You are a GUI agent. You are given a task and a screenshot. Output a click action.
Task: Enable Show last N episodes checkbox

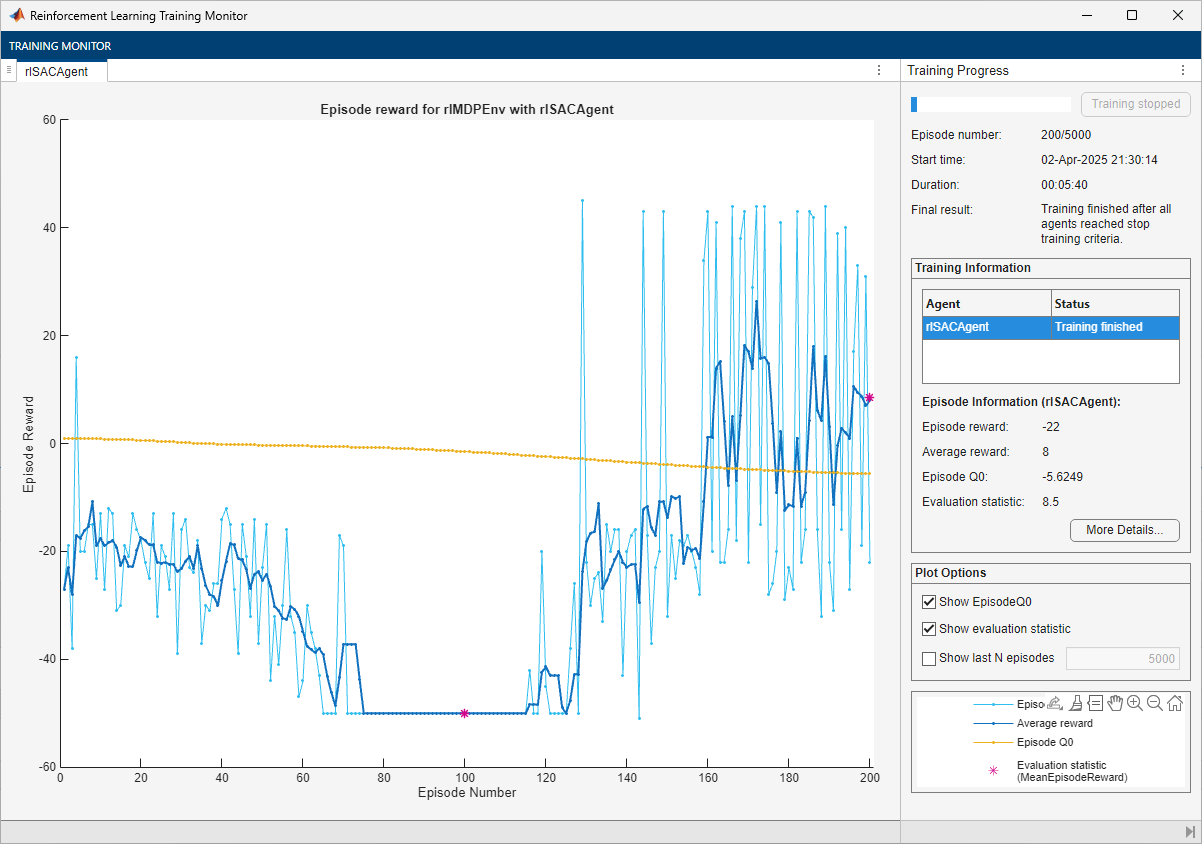click(x=929, y=658)
